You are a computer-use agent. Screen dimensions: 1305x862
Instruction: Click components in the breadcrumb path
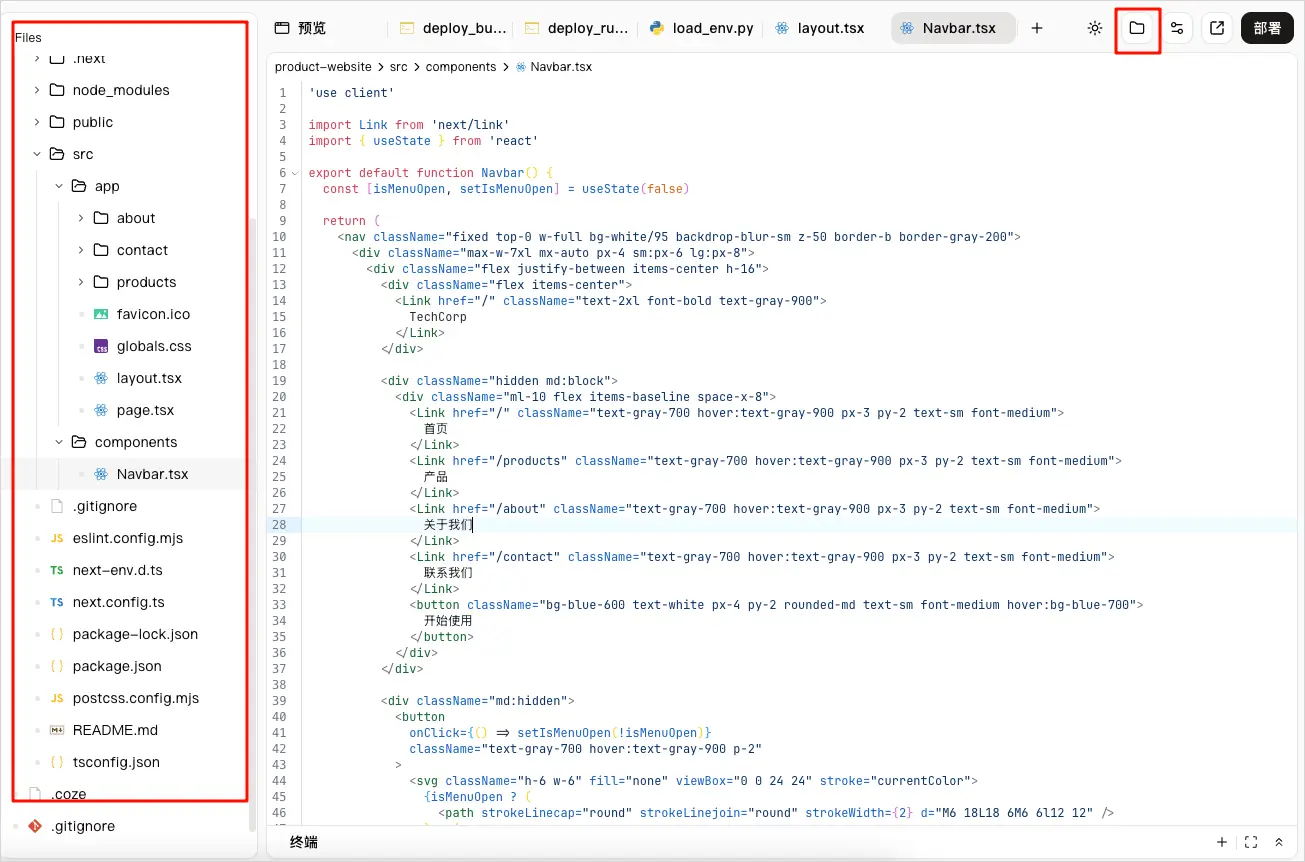point(461,67)
